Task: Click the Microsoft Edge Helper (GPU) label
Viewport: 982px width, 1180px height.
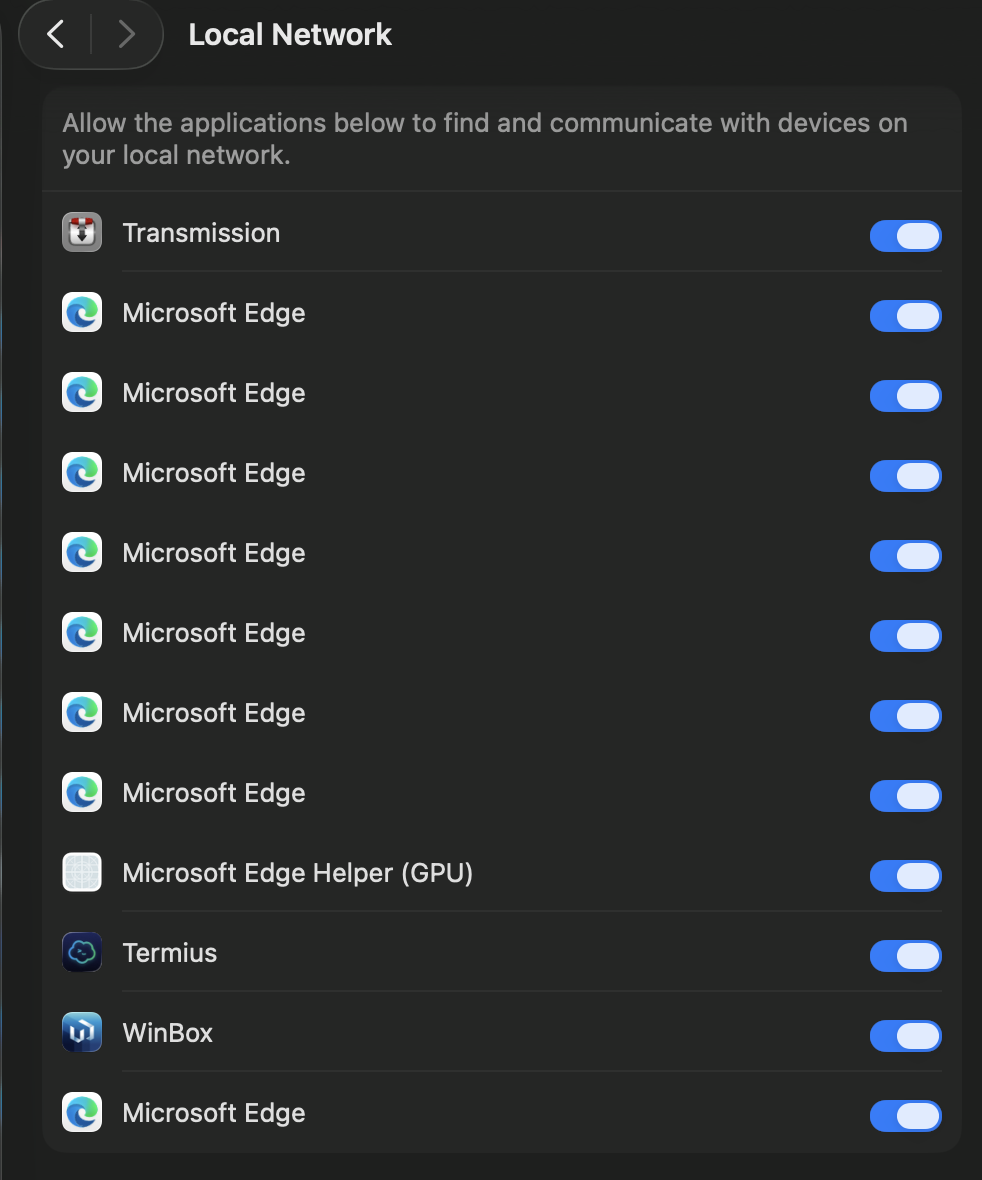Action: 297,873
